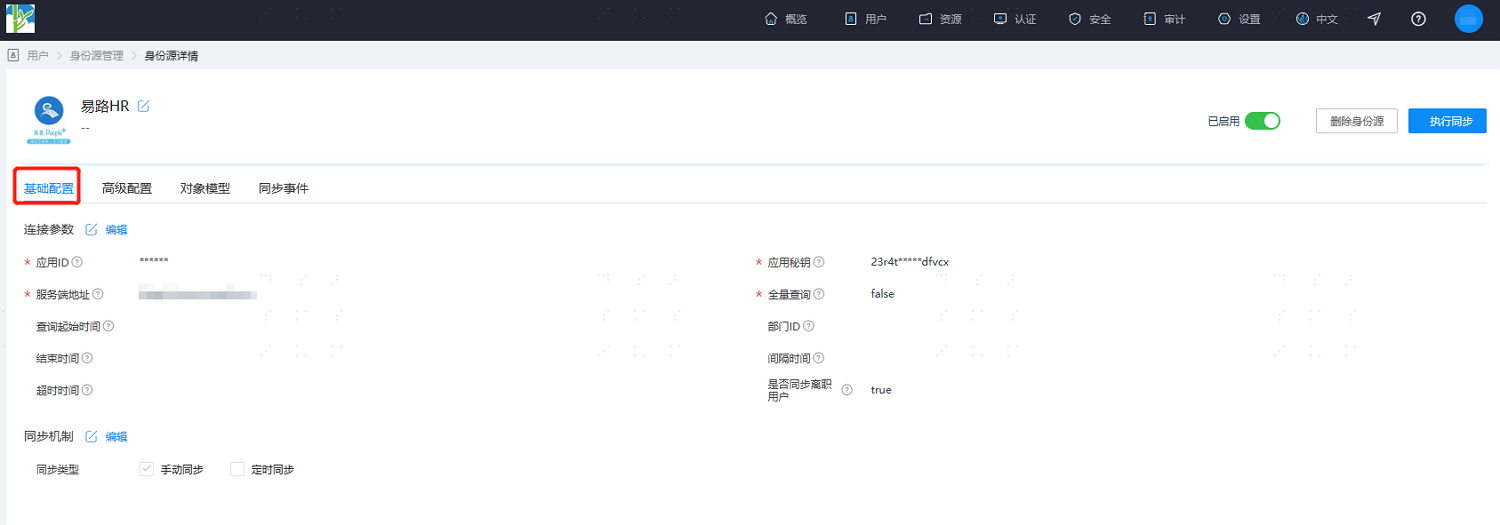The image size is (1500, 525).
Task: Open the 概览 overview menu
Action: (786, 19)
